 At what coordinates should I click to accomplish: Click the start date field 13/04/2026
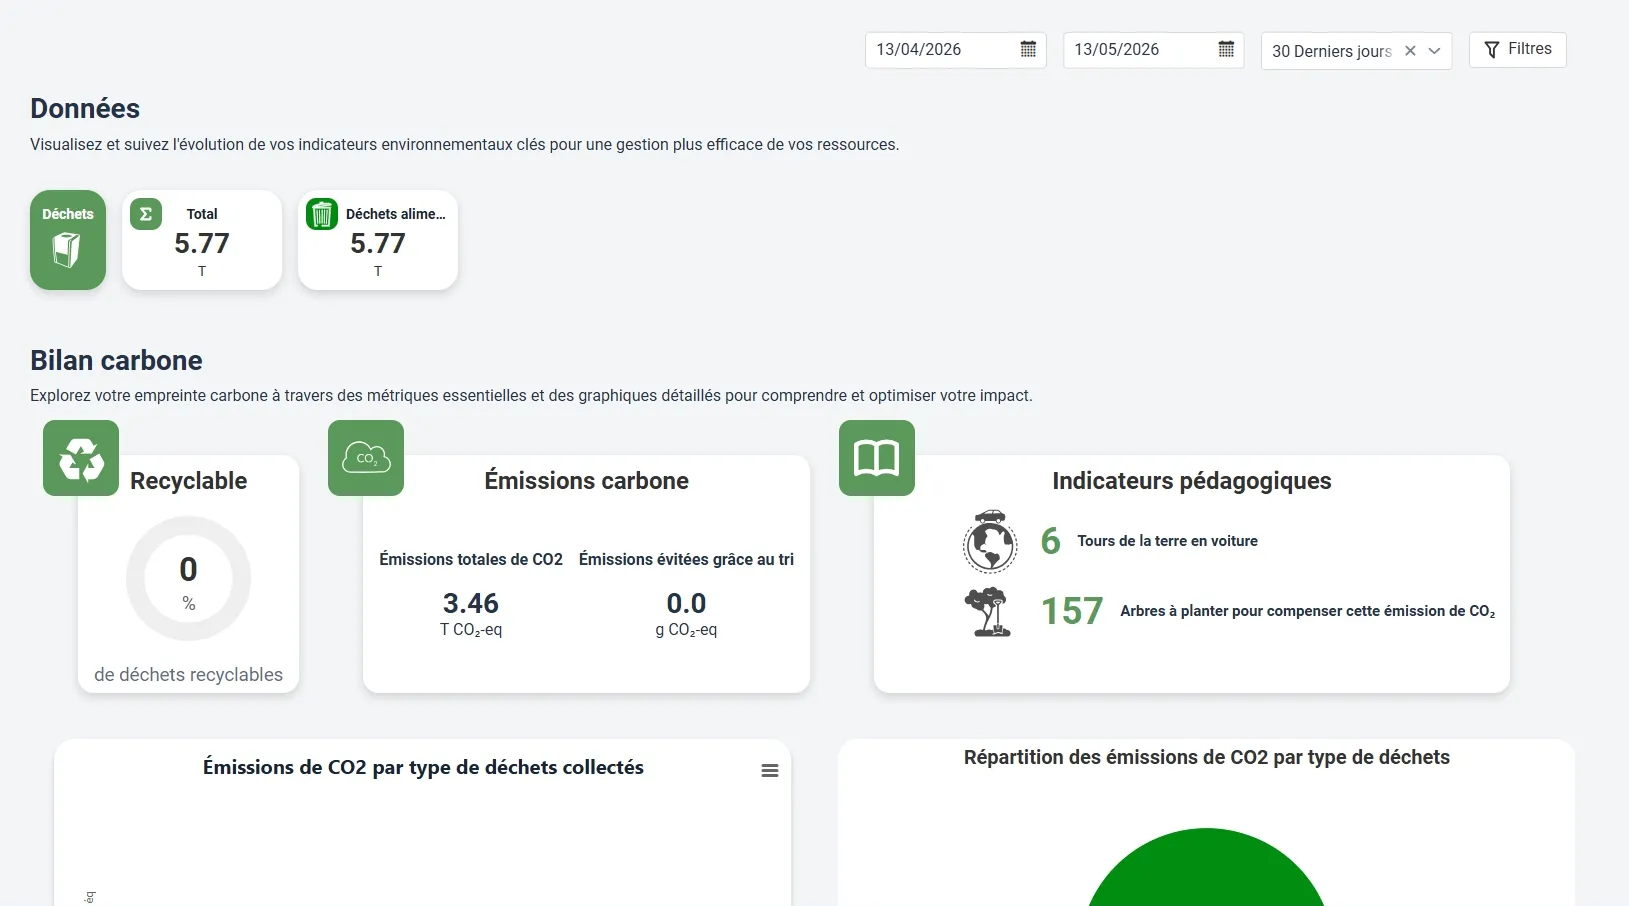point(955,50)
